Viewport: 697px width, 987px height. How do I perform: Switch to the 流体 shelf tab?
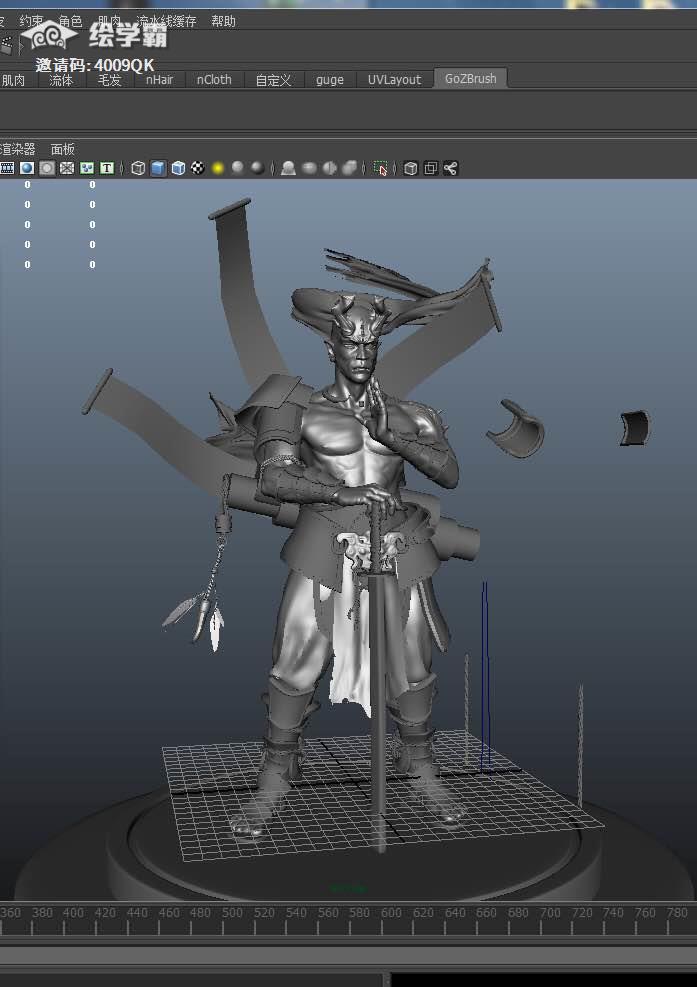(x=61, y=80)
